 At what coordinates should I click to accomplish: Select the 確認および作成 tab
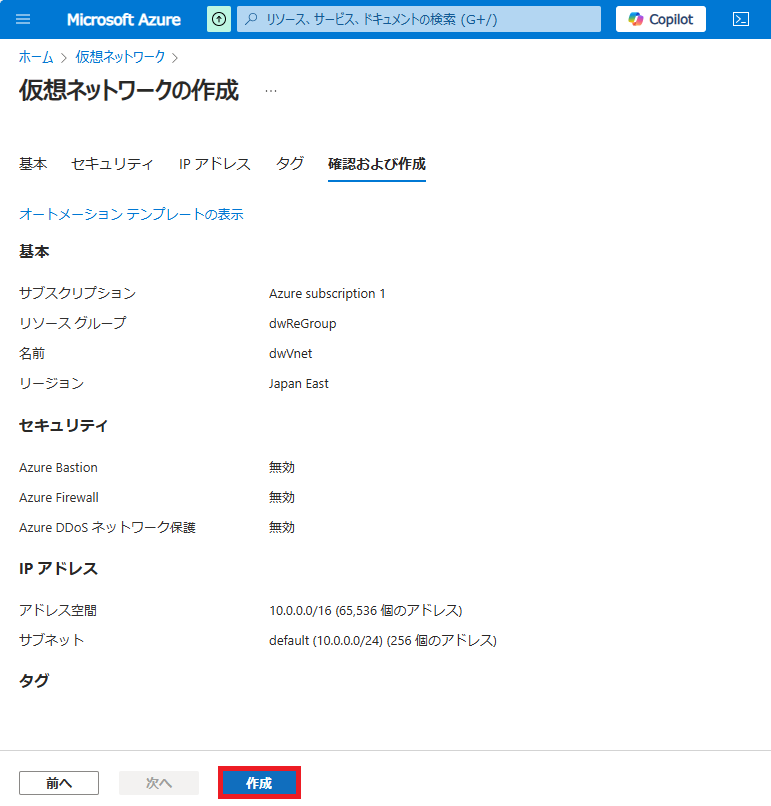pos(377,164)
